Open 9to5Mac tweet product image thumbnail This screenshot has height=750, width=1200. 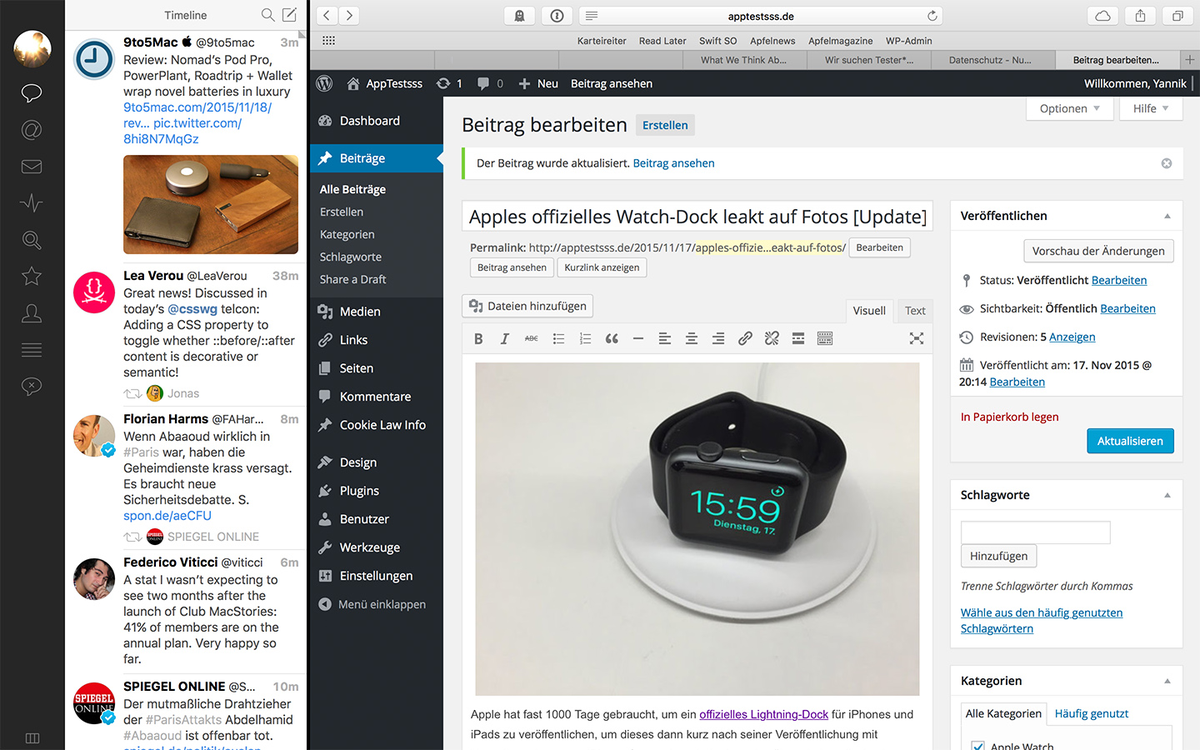(x=211, y=205)
